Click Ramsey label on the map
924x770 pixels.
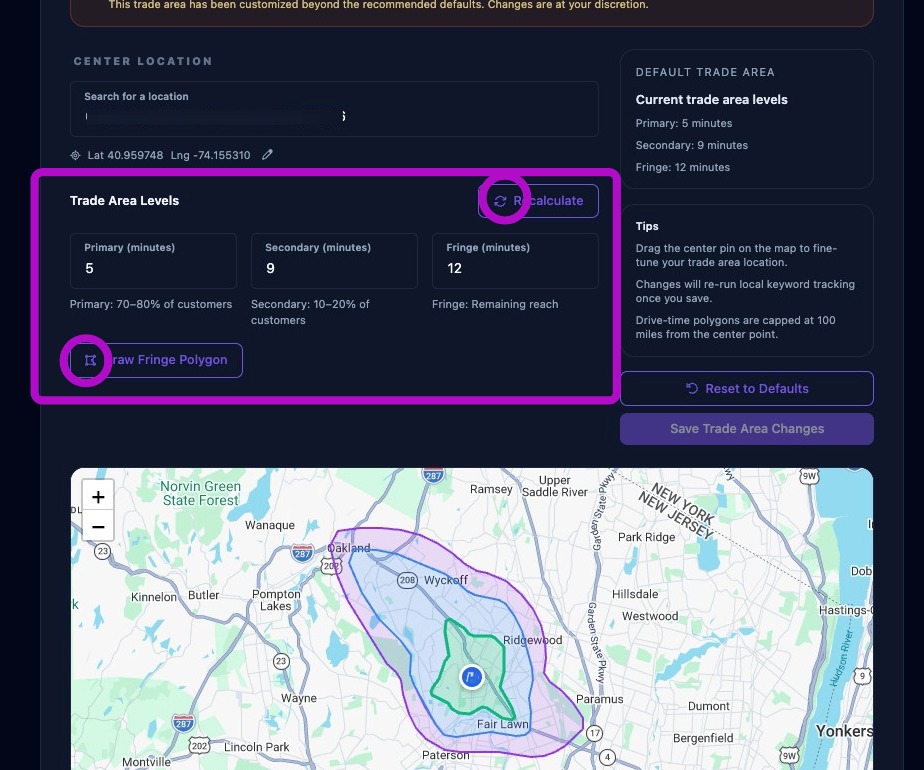pyautogui.click(x=491, y=490)
